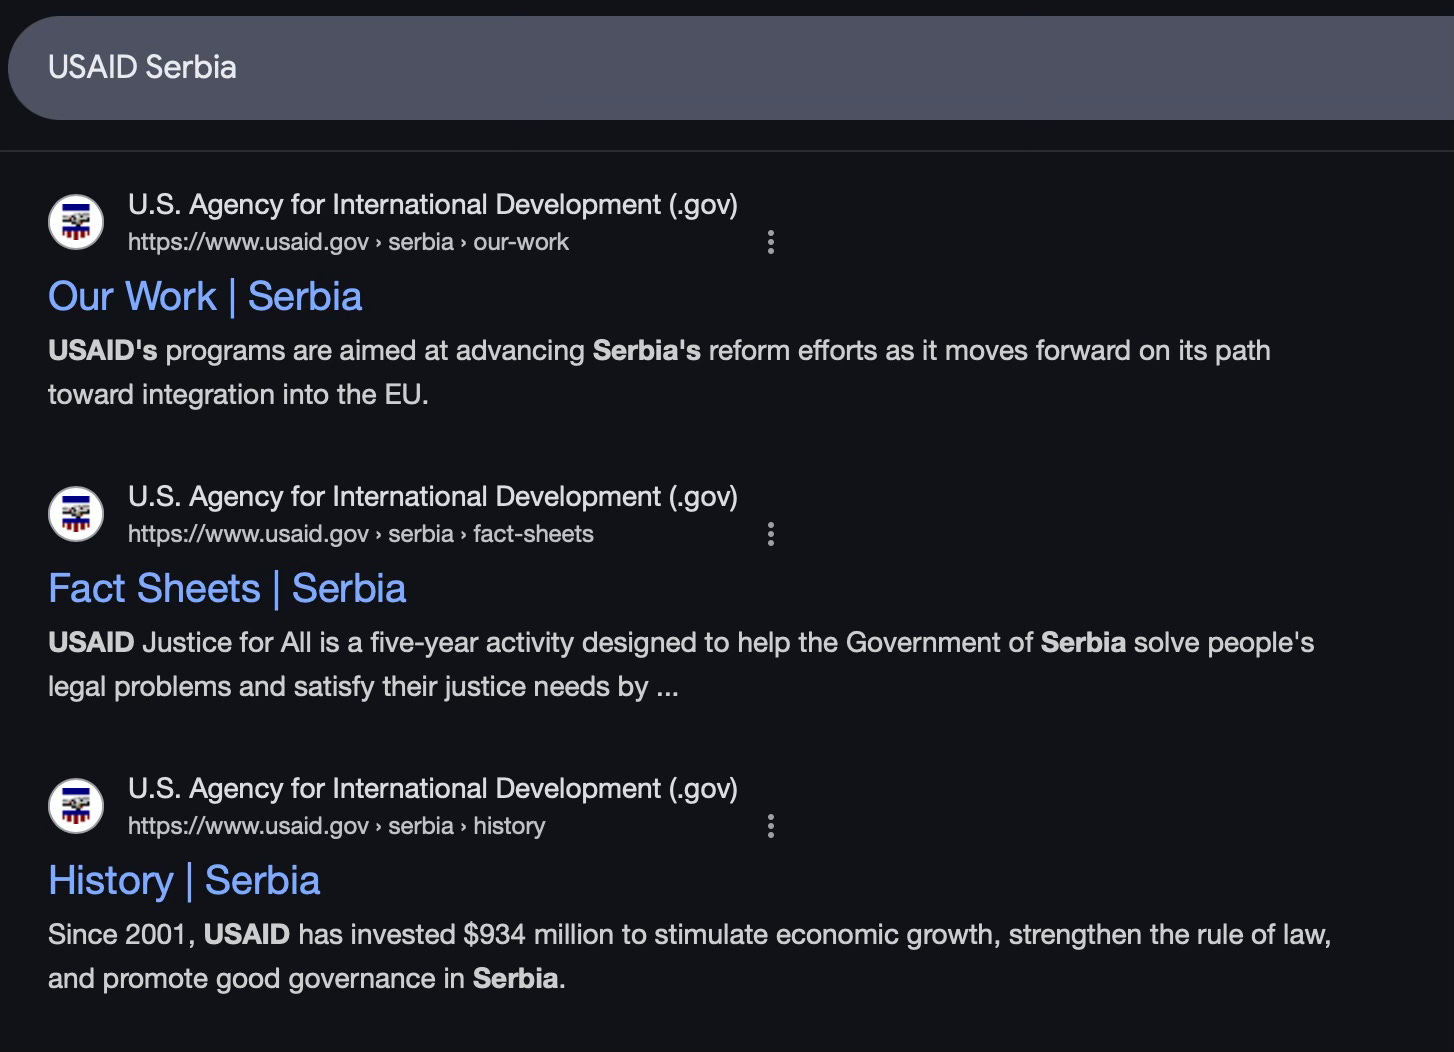Open the 'Our Work | Serbia' result
The image size is (1454, 1052).
(205, 297)
